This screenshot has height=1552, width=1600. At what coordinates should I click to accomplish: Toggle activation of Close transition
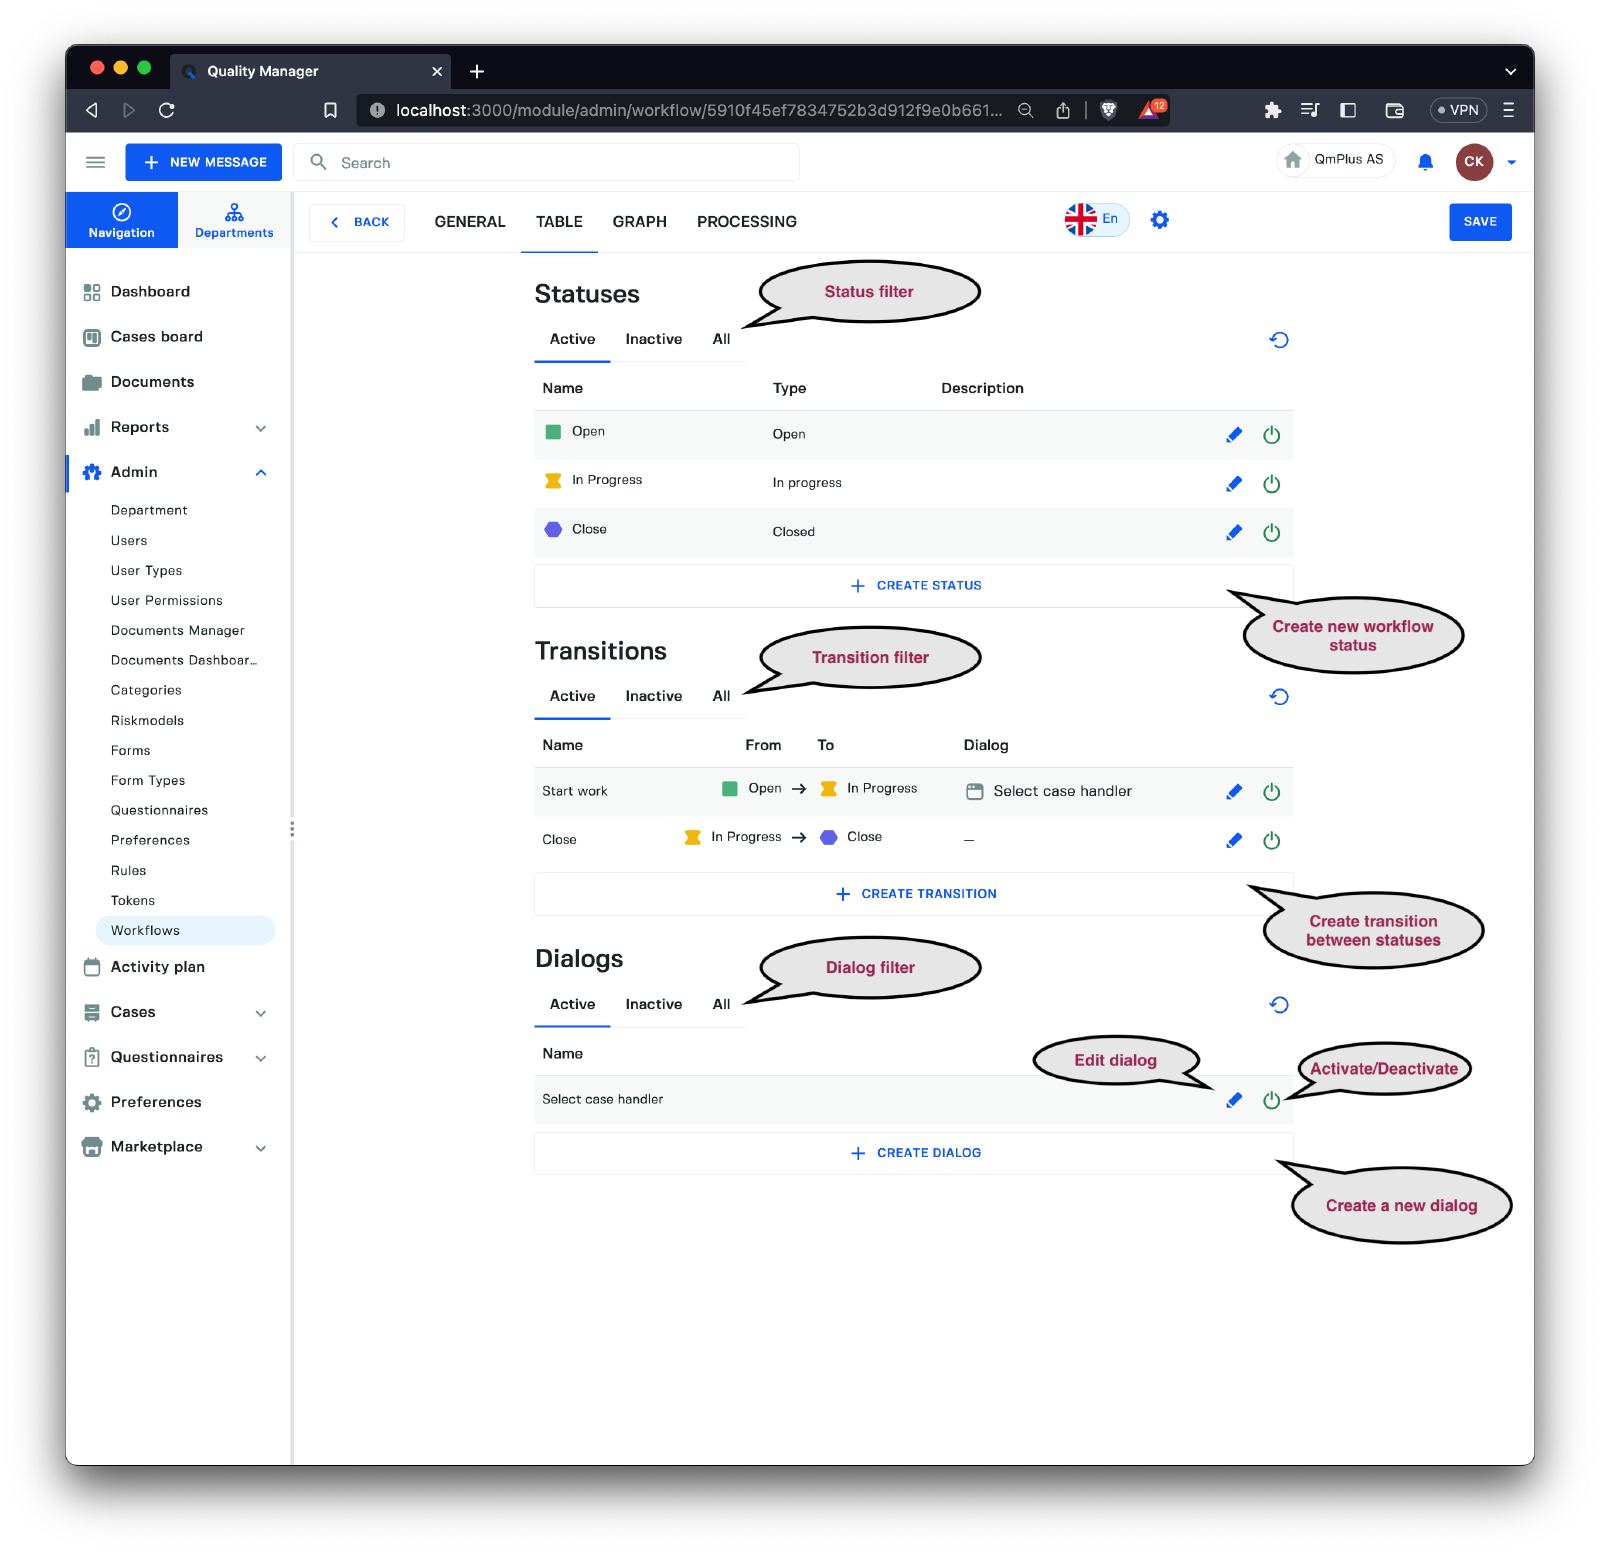pyautogui.click(x=1271, y=841)
